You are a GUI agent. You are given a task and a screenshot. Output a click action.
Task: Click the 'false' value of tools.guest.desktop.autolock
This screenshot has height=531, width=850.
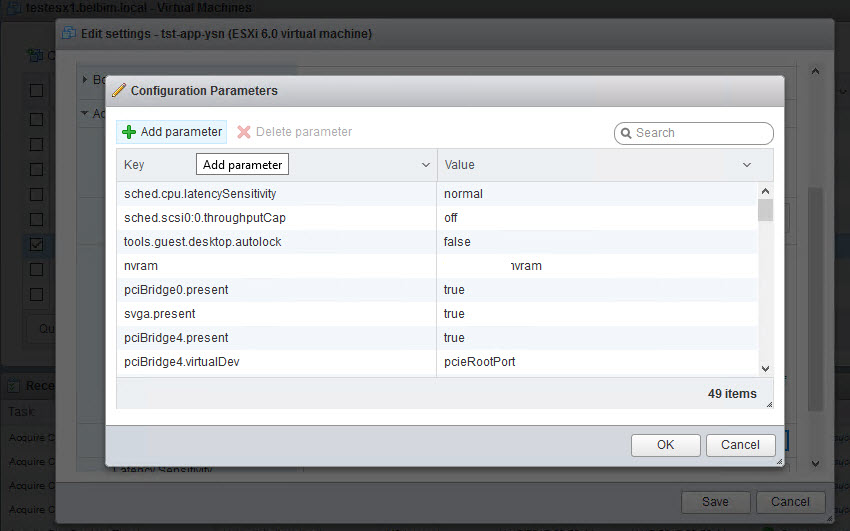pos(458,242)
